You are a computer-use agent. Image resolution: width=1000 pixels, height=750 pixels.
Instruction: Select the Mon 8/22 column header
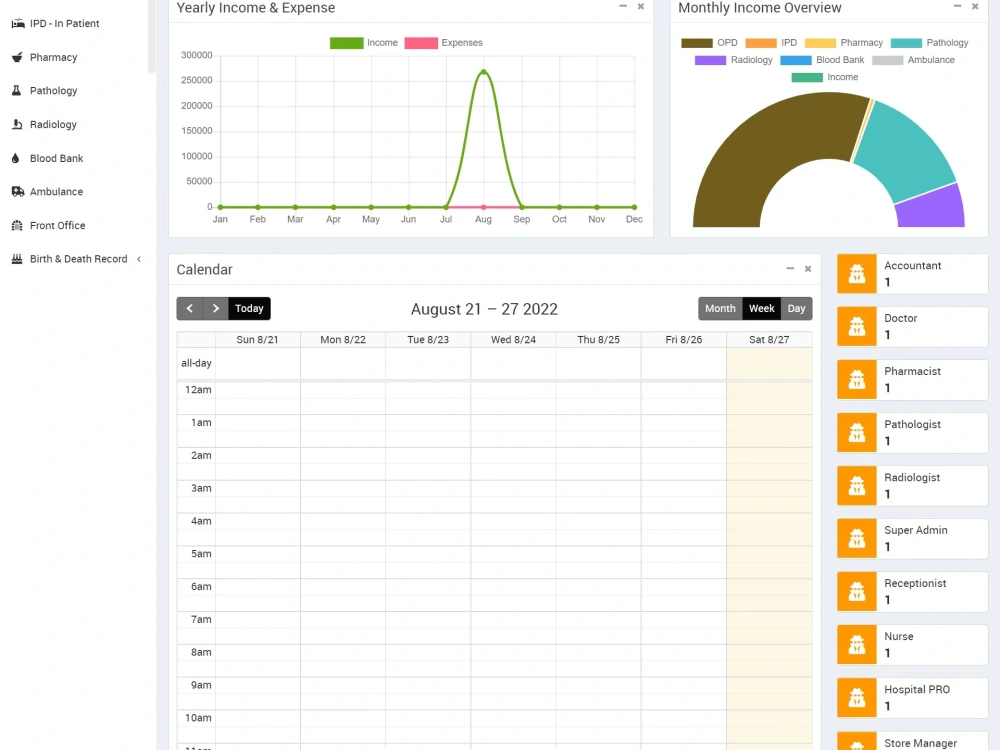[342, 340]
